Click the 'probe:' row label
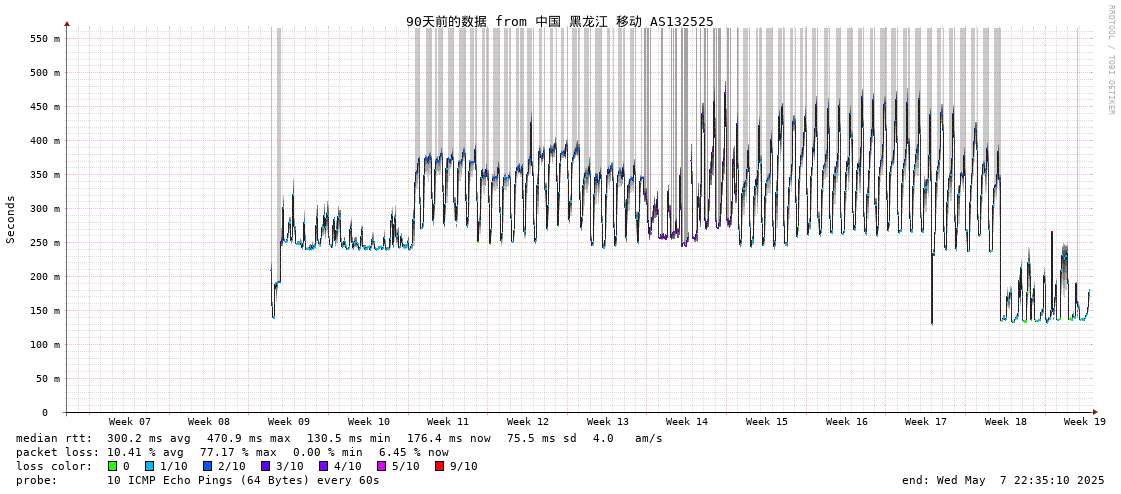 (x=36, y=480)
